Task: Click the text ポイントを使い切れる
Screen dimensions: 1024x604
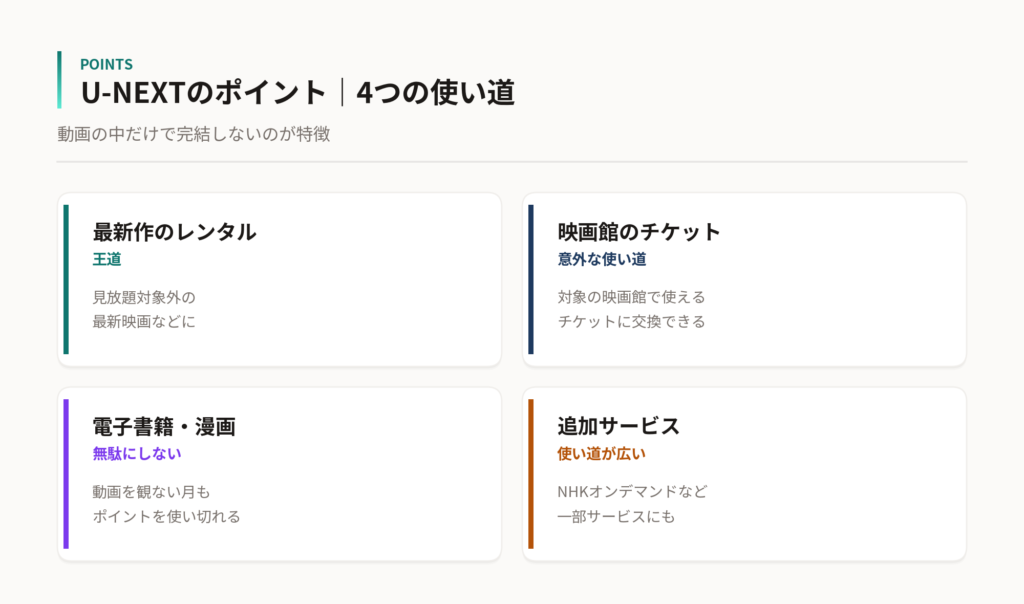Action: pyautogui.click(x=166, y=517)
